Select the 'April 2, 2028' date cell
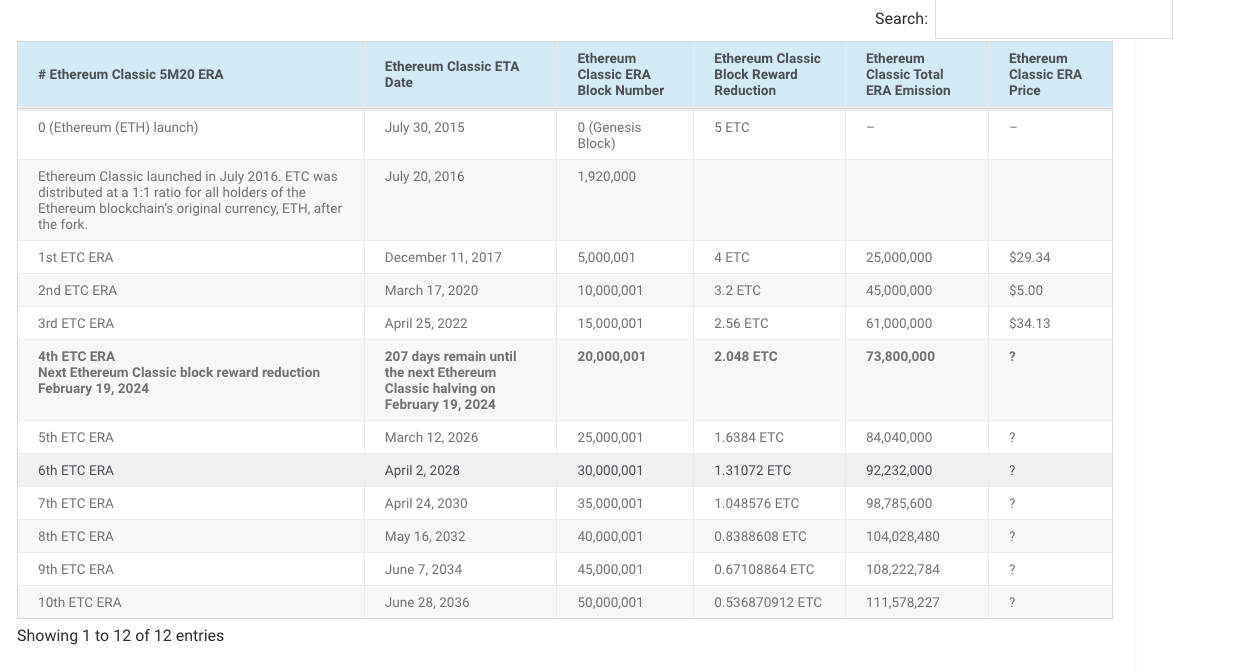 pos(460,470)
